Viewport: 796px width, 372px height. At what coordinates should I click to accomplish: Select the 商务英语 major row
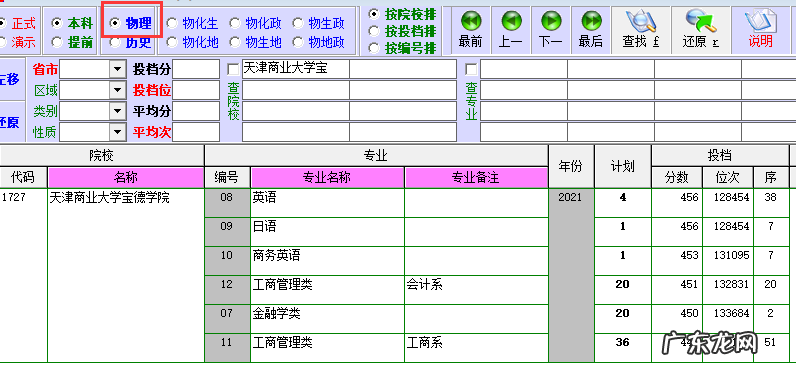pos(327,261)
